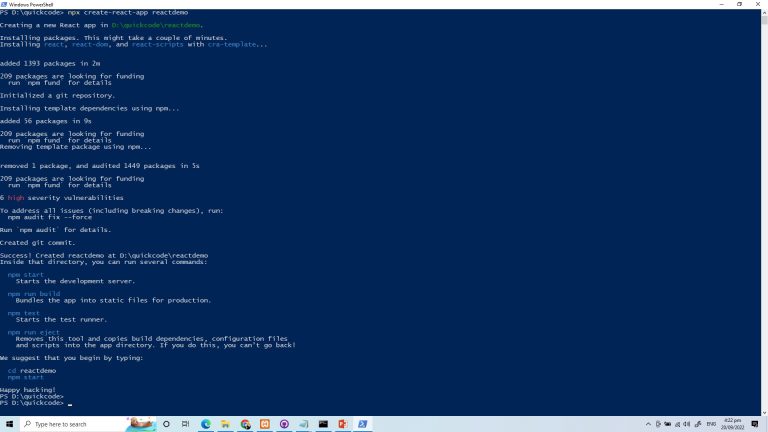
Task: Click the red 'high' severity word
Action: tap(16, 198)
